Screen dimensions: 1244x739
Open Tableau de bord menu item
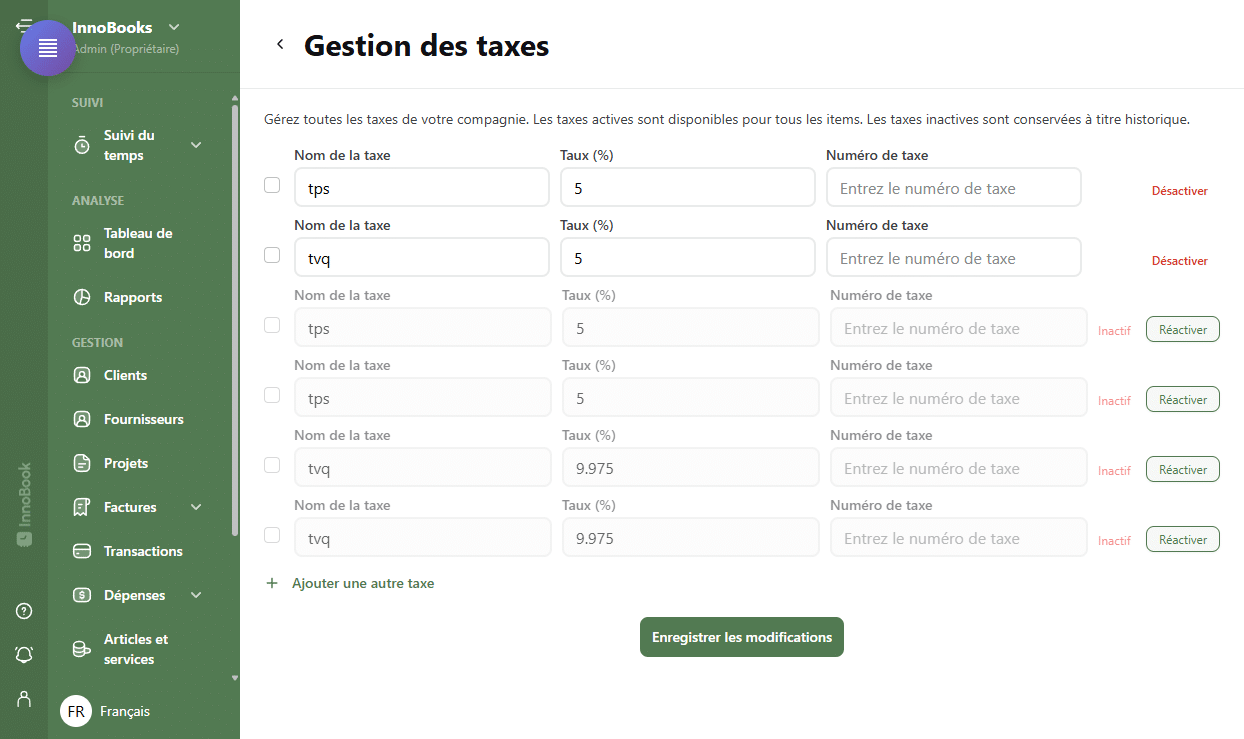click(x=138, y=243)
